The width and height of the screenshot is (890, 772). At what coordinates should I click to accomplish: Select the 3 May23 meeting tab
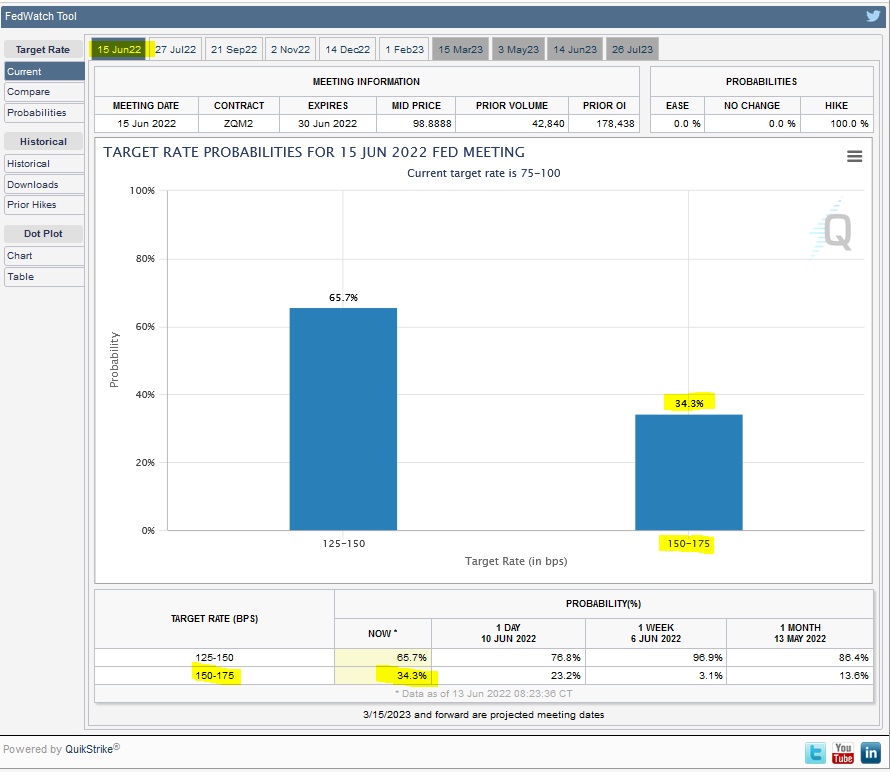pos(518,49)
